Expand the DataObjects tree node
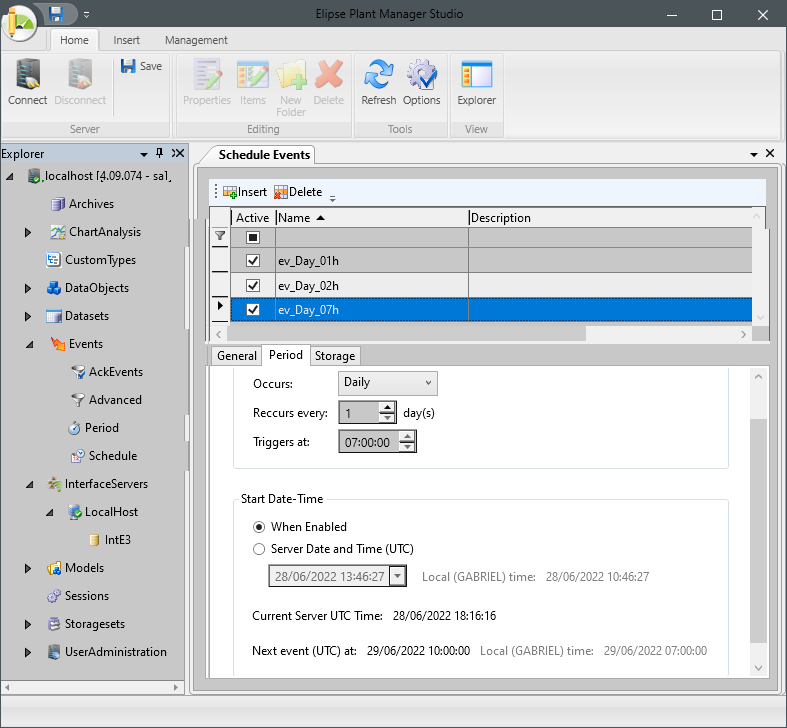The width and height of the screenshot is (787, 728). (28, 288)
